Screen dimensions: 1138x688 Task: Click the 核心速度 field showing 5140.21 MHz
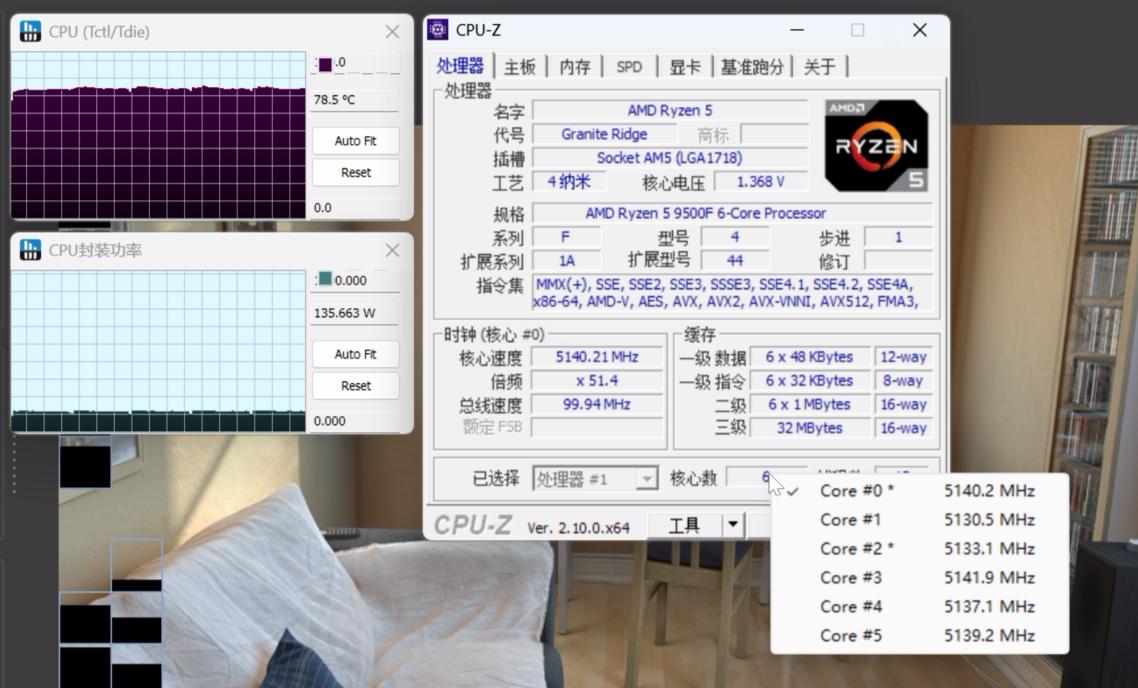click(597, 356)
